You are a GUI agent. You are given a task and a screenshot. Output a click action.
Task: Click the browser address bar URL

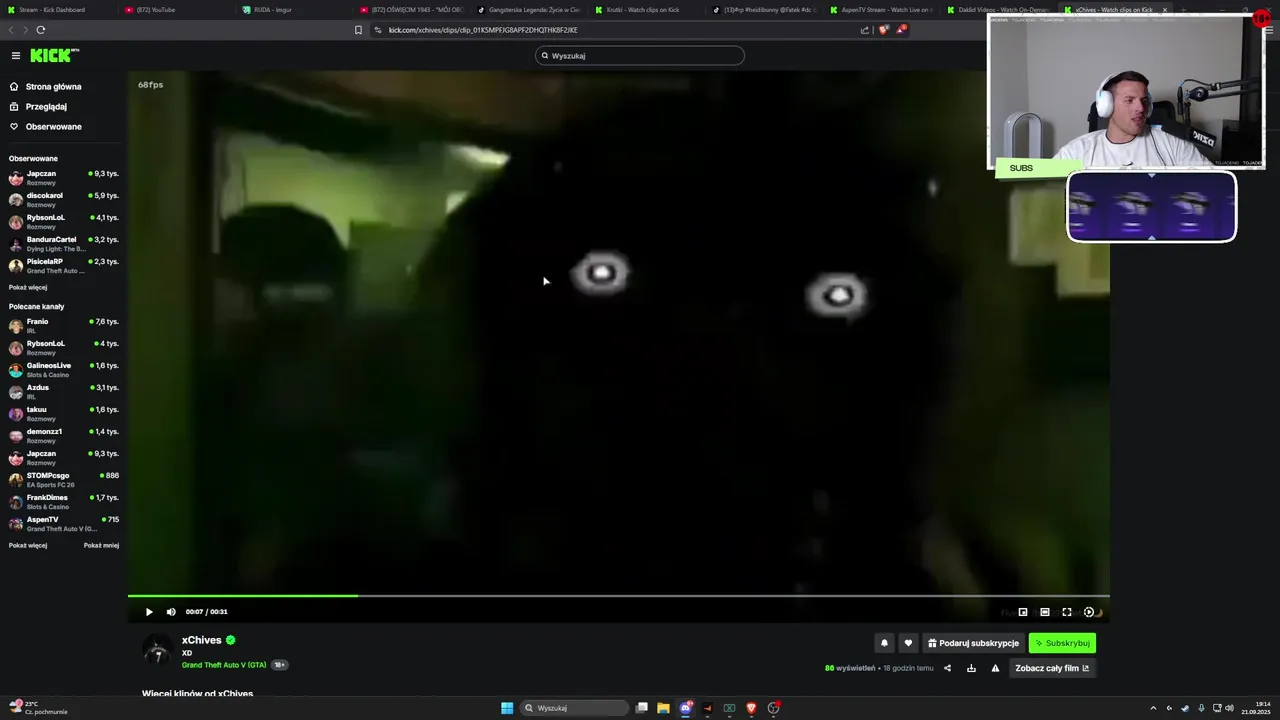[483, 30]
